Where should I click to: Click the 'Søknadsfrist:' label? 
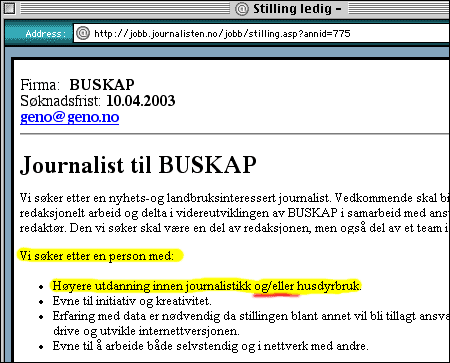(x=60, y=101)
